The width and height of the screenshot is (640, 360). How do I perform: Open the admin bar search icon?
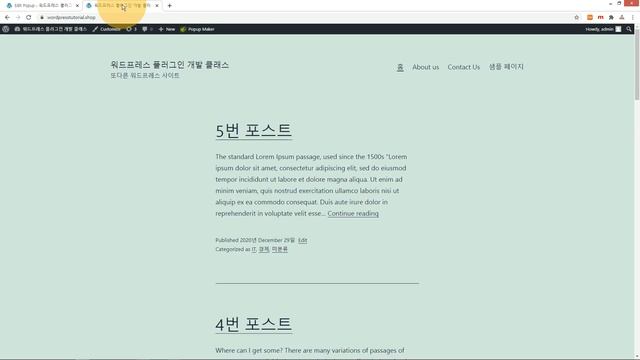(x=629, y=29)
